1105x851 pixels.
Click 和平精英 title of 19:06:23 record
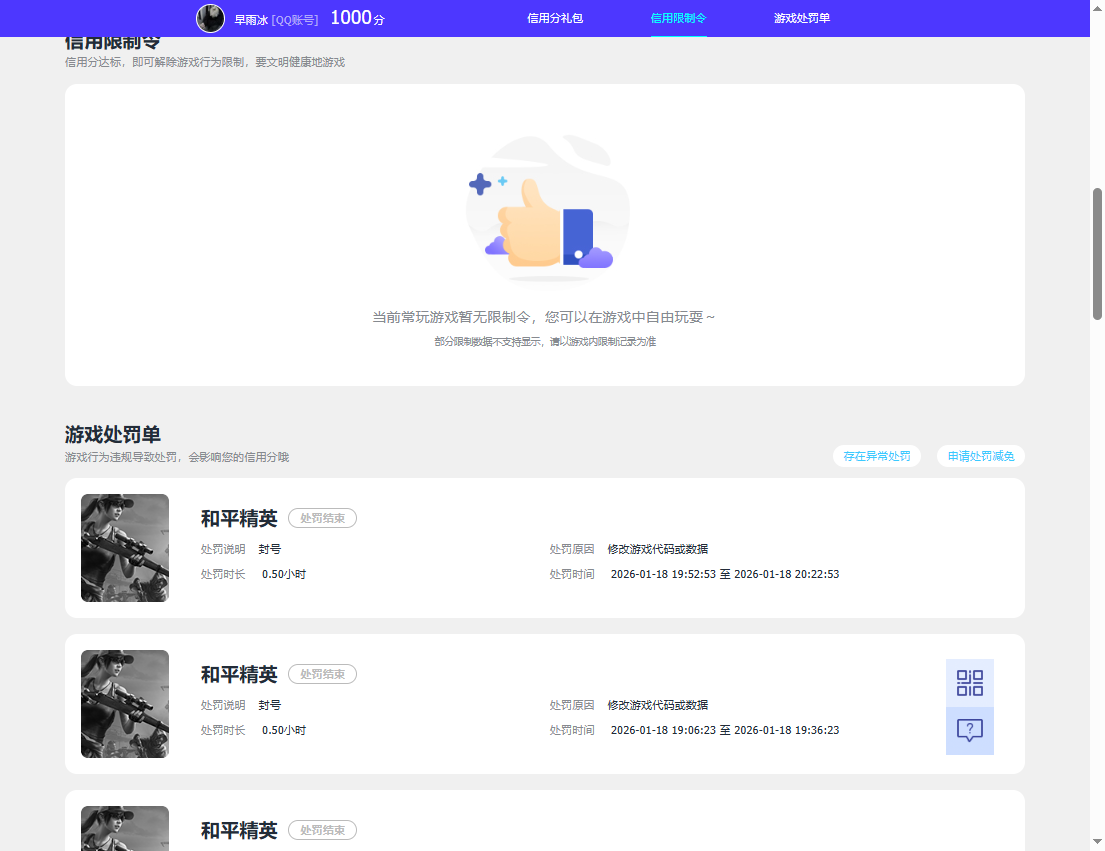point(239,675)
